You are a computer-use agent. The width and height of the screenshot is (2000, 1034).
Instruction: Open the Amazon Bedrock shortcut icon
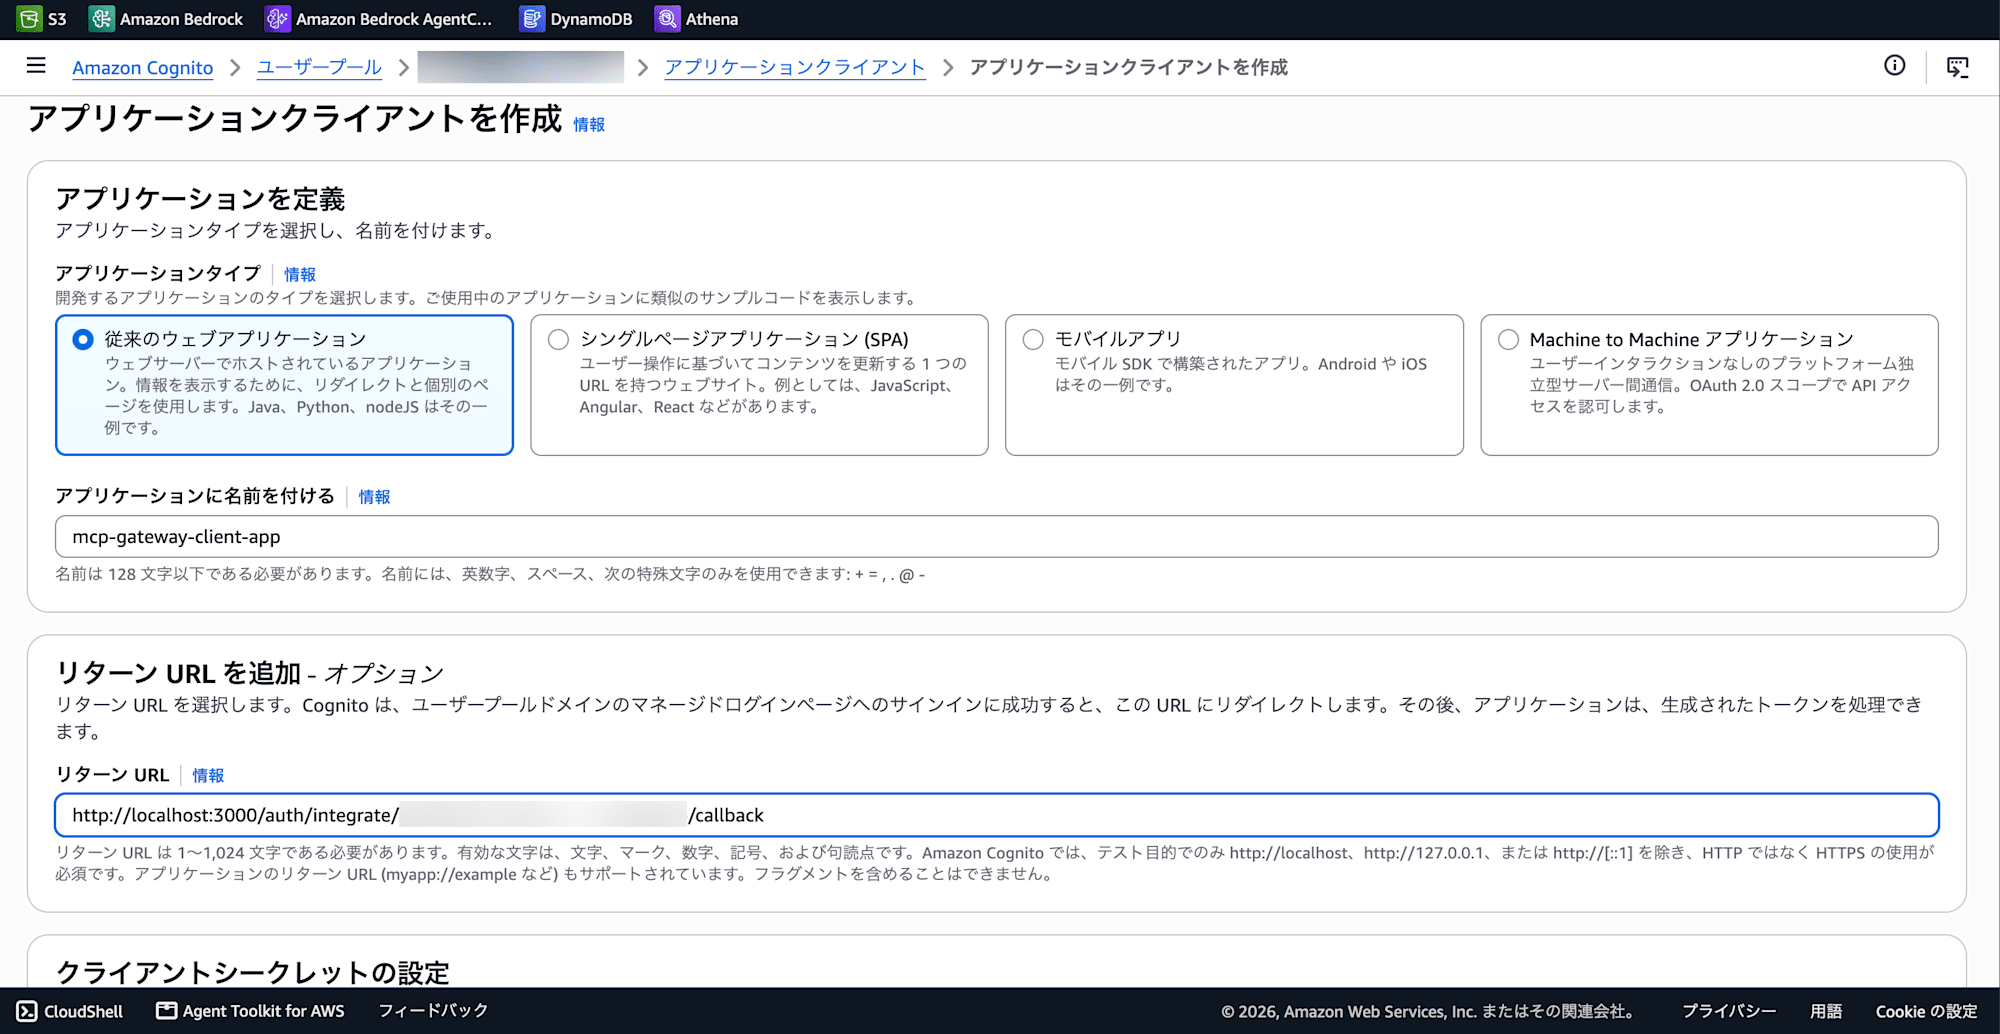pos(101,19)
